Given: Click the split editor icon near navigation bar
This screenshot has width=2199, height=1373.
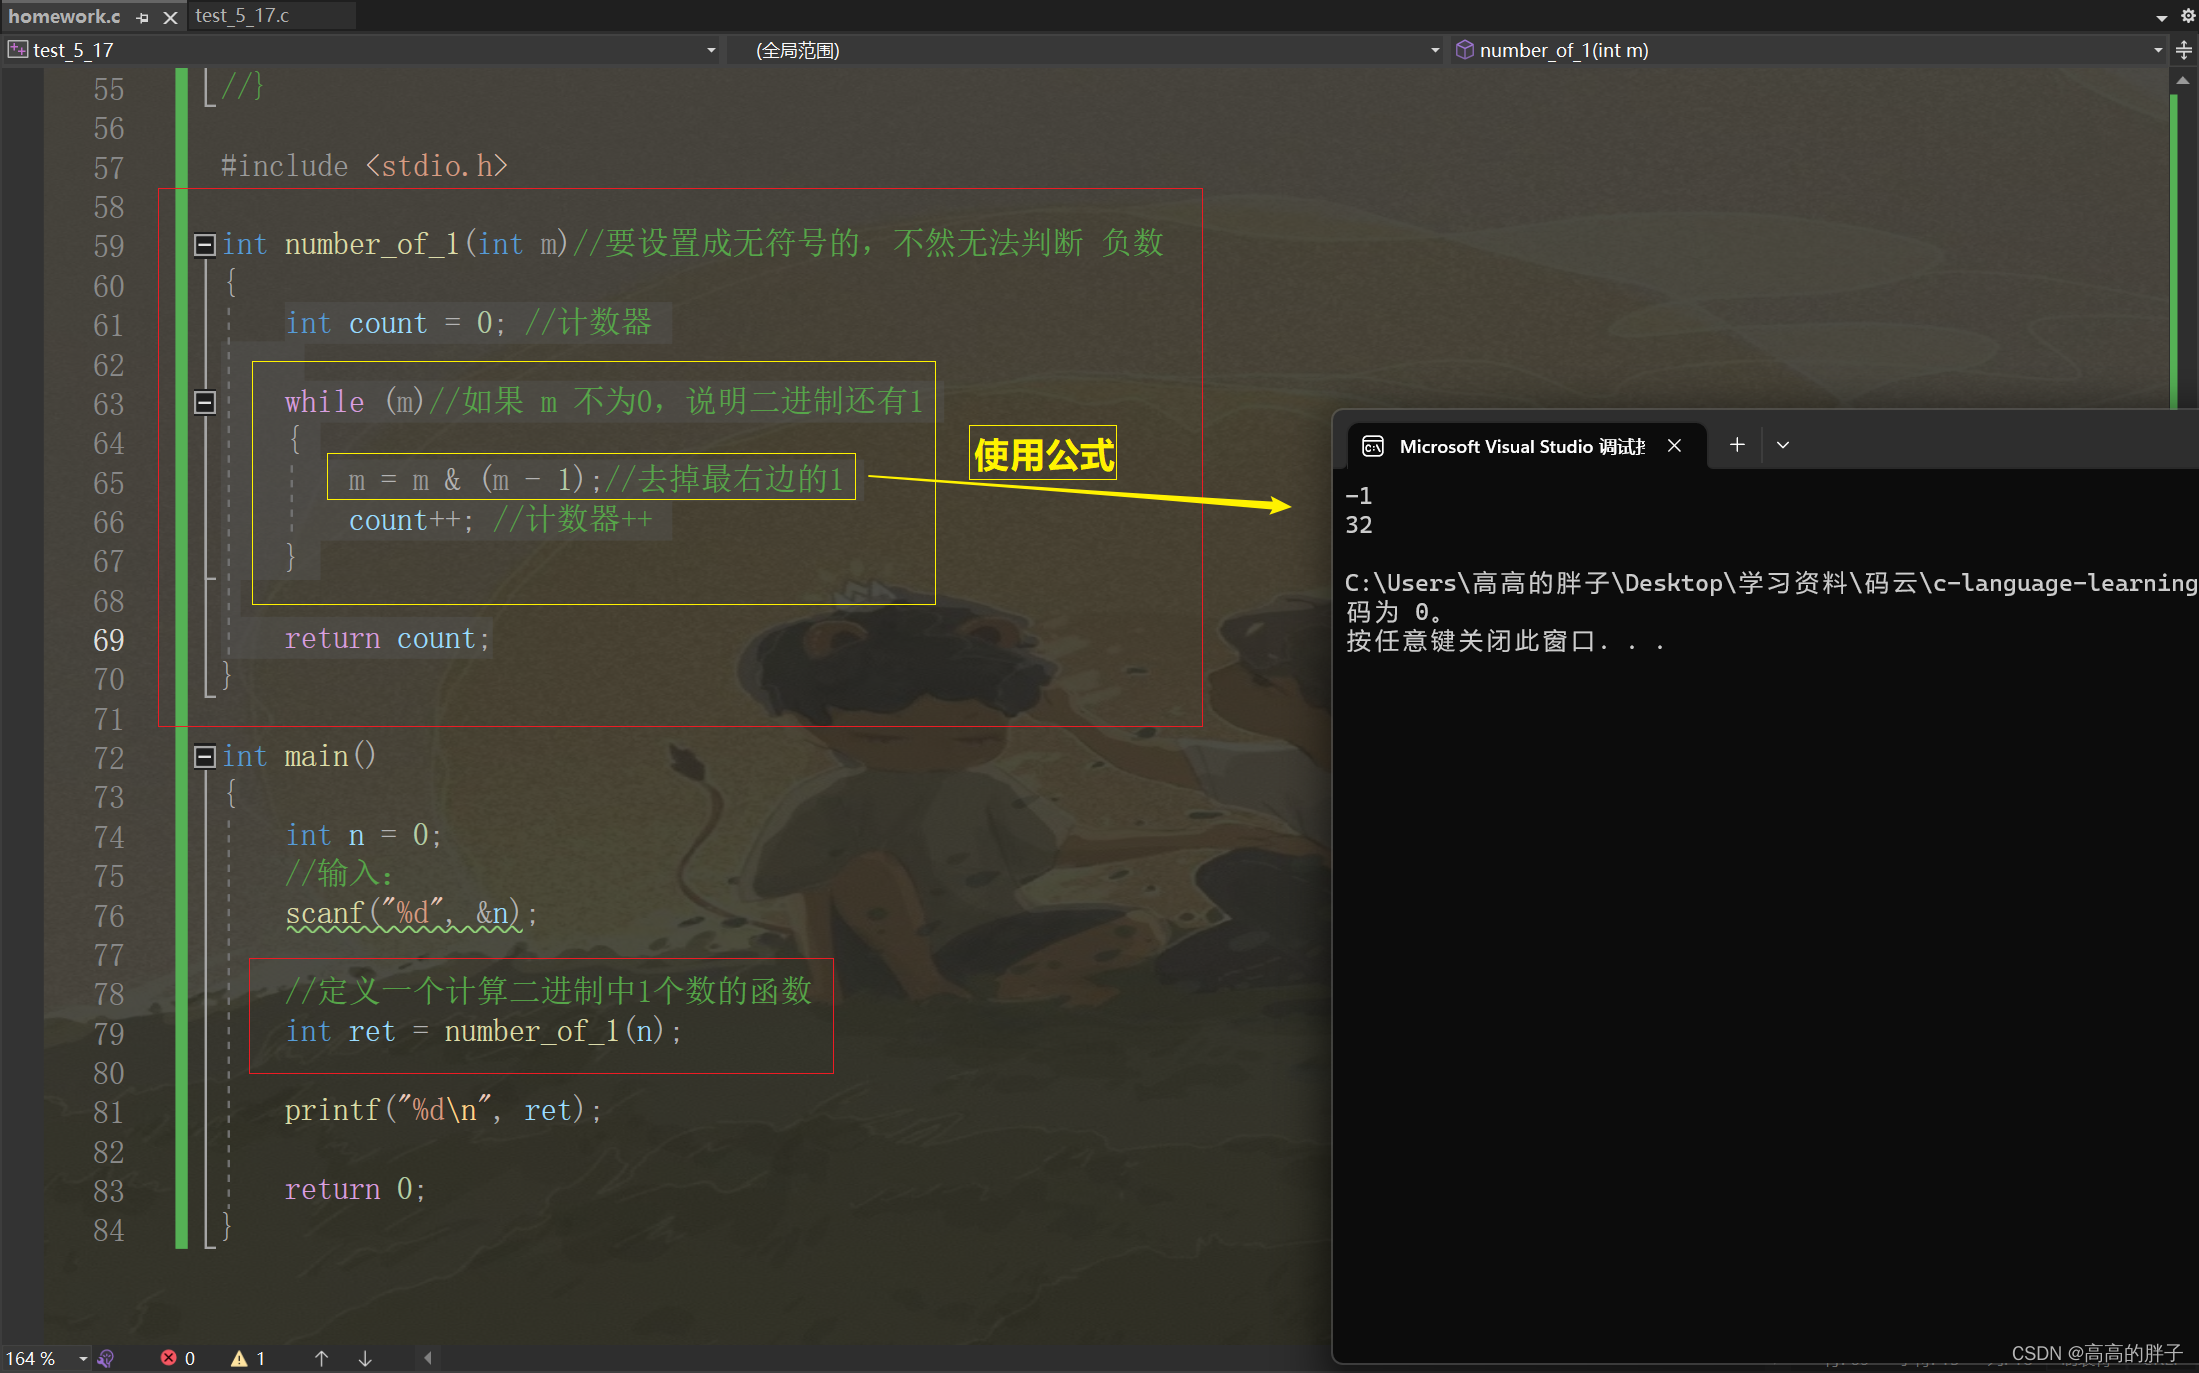Looking at the screenshot, I should [2184, 49].
